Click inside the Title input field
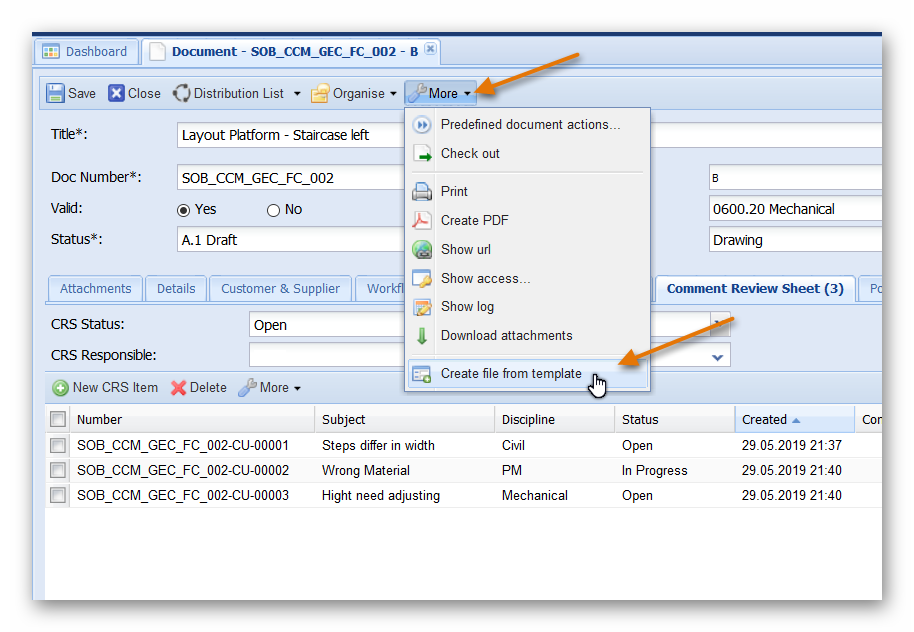The width and height of the screenshot is (914, 632). (x=290, y=135)
